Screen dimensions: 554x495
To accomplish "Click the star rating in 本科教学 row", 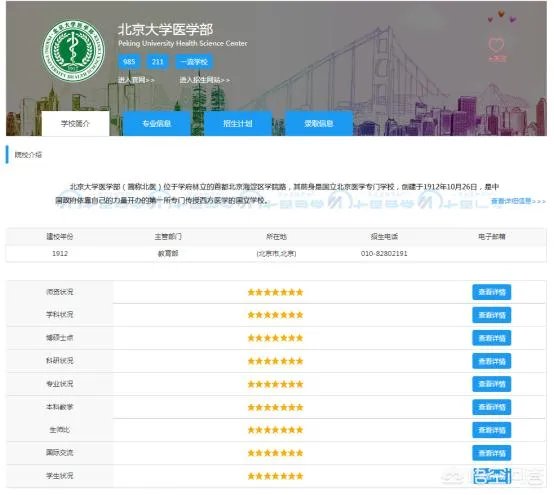I will pyautogui.click(x=276, y=407).
